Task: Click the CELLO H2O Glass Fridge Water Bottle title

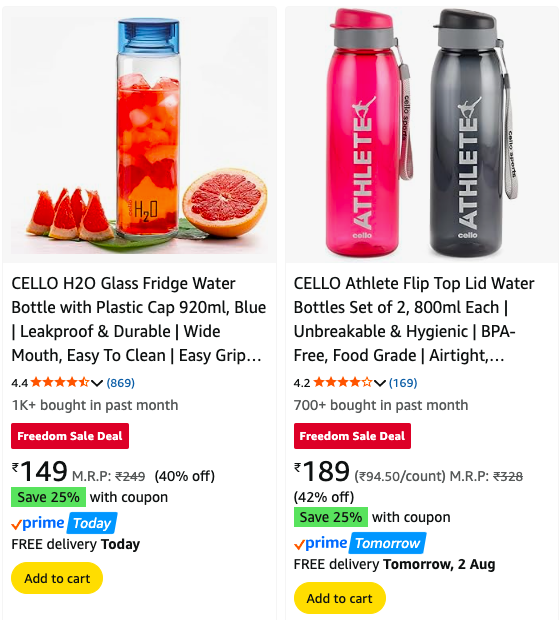Action: pos(138,319)
